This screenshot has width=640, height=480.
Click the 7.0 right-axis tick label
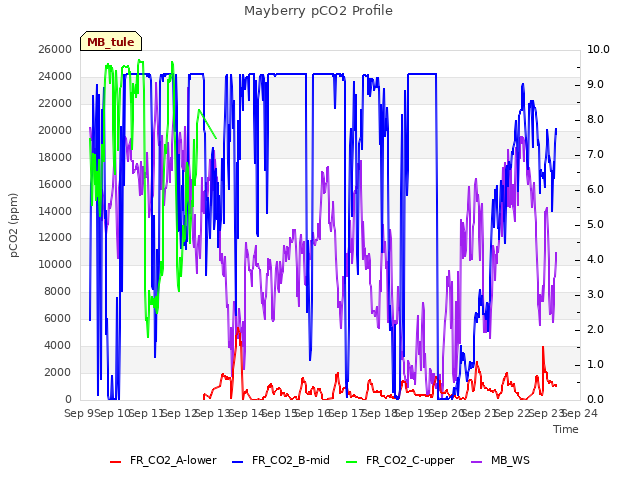click(x=595, y=155)
